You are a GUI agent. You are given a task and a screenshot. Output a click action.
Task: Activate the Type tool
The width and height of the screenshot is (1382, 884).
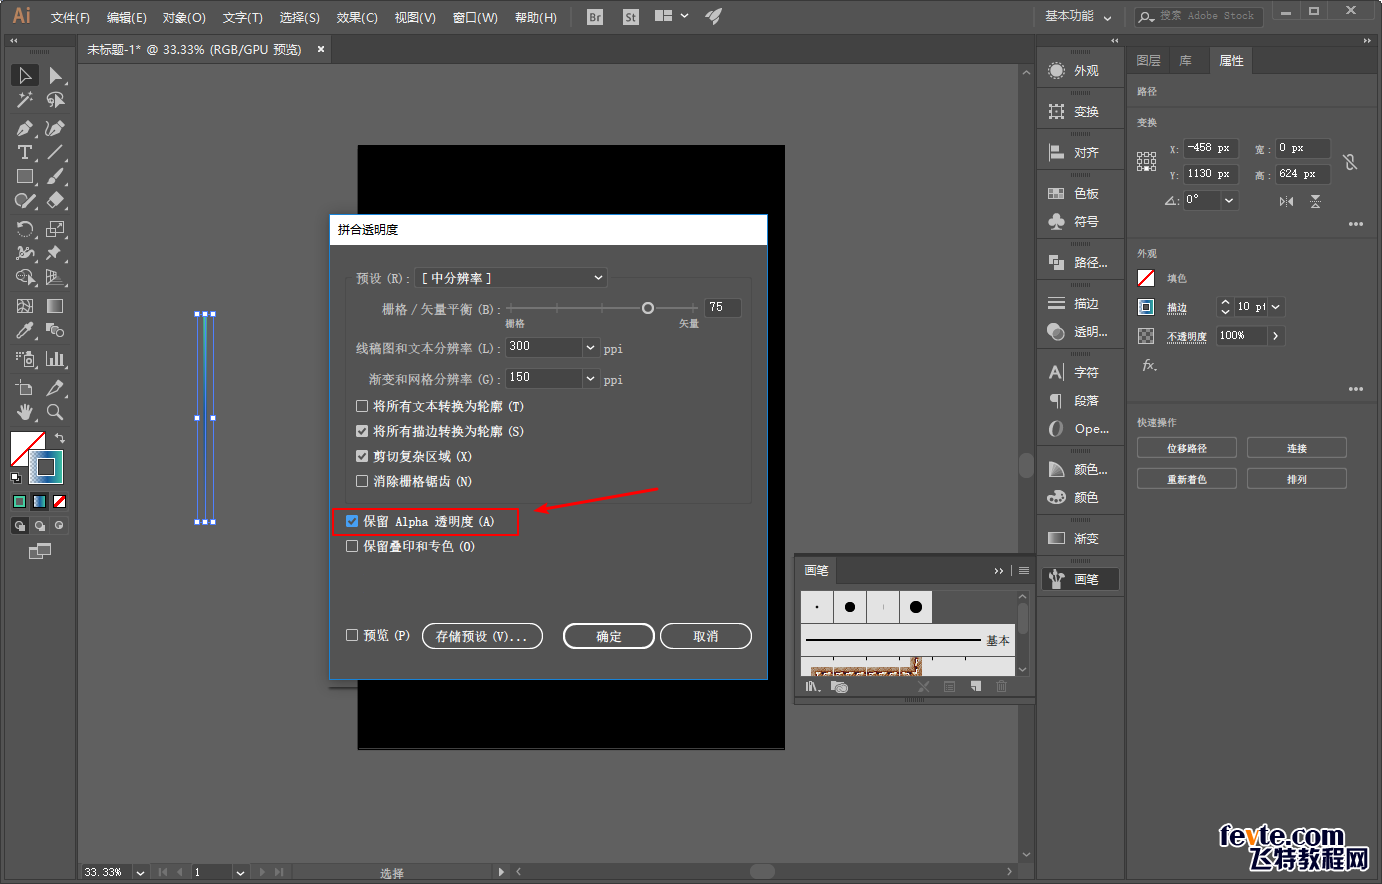tap(25, 152)
